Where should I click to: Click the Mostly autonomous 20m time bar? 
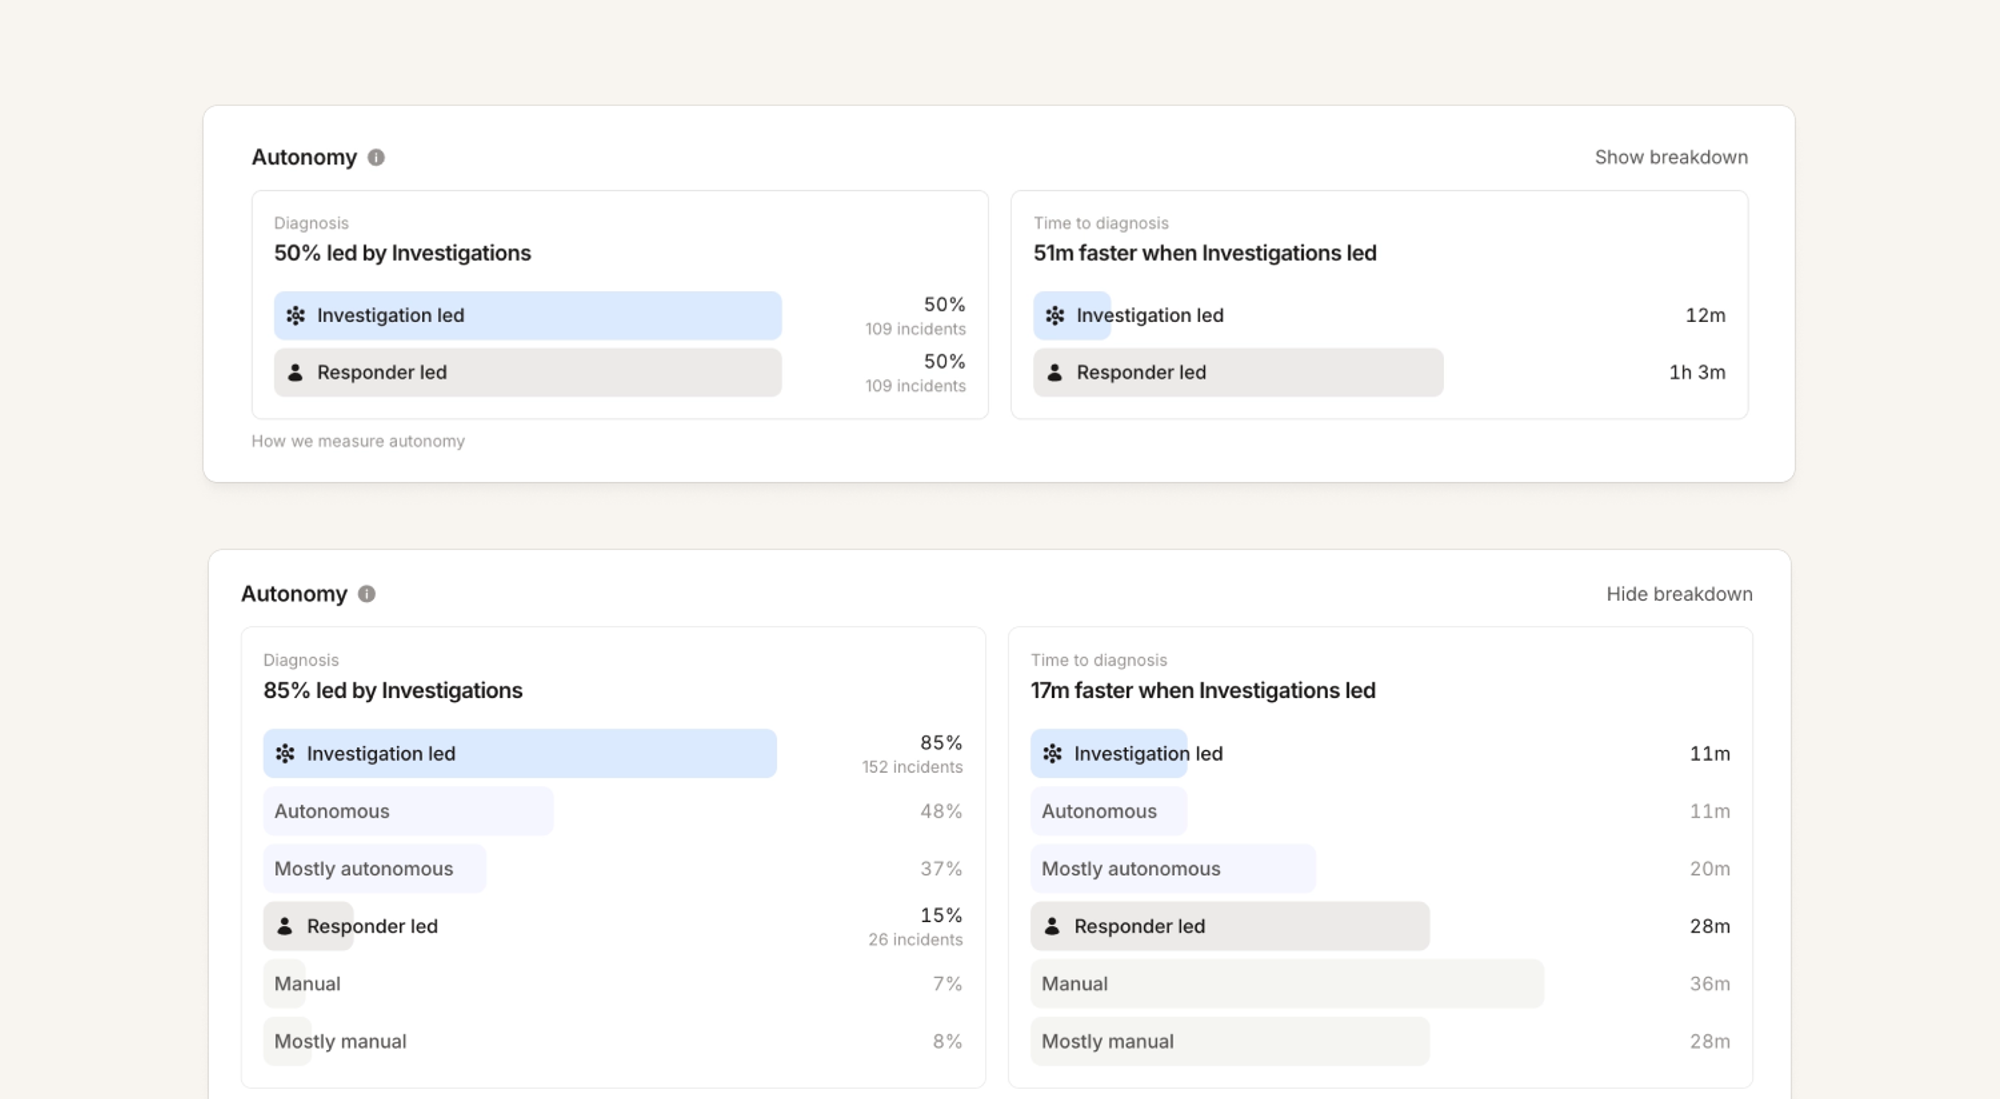pyautogui.click(x=1173, y=869)
